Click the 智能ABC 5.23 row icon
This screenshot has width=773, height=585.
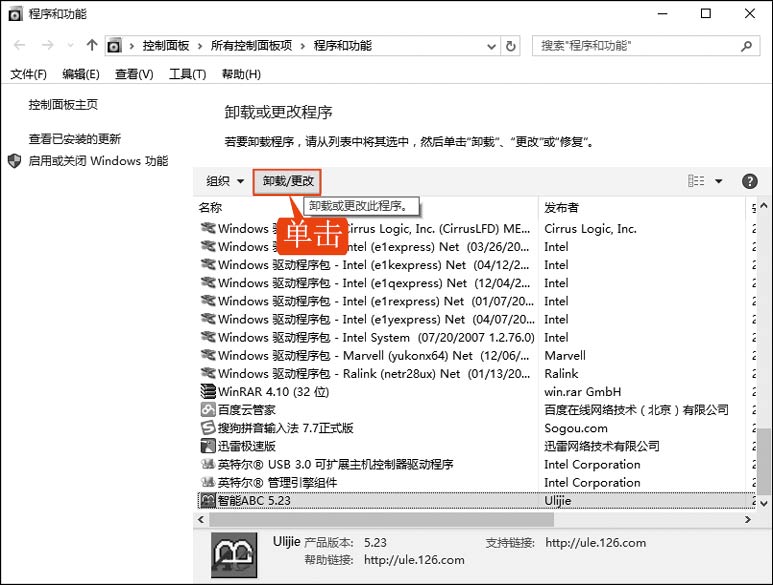tap(208, 501)
